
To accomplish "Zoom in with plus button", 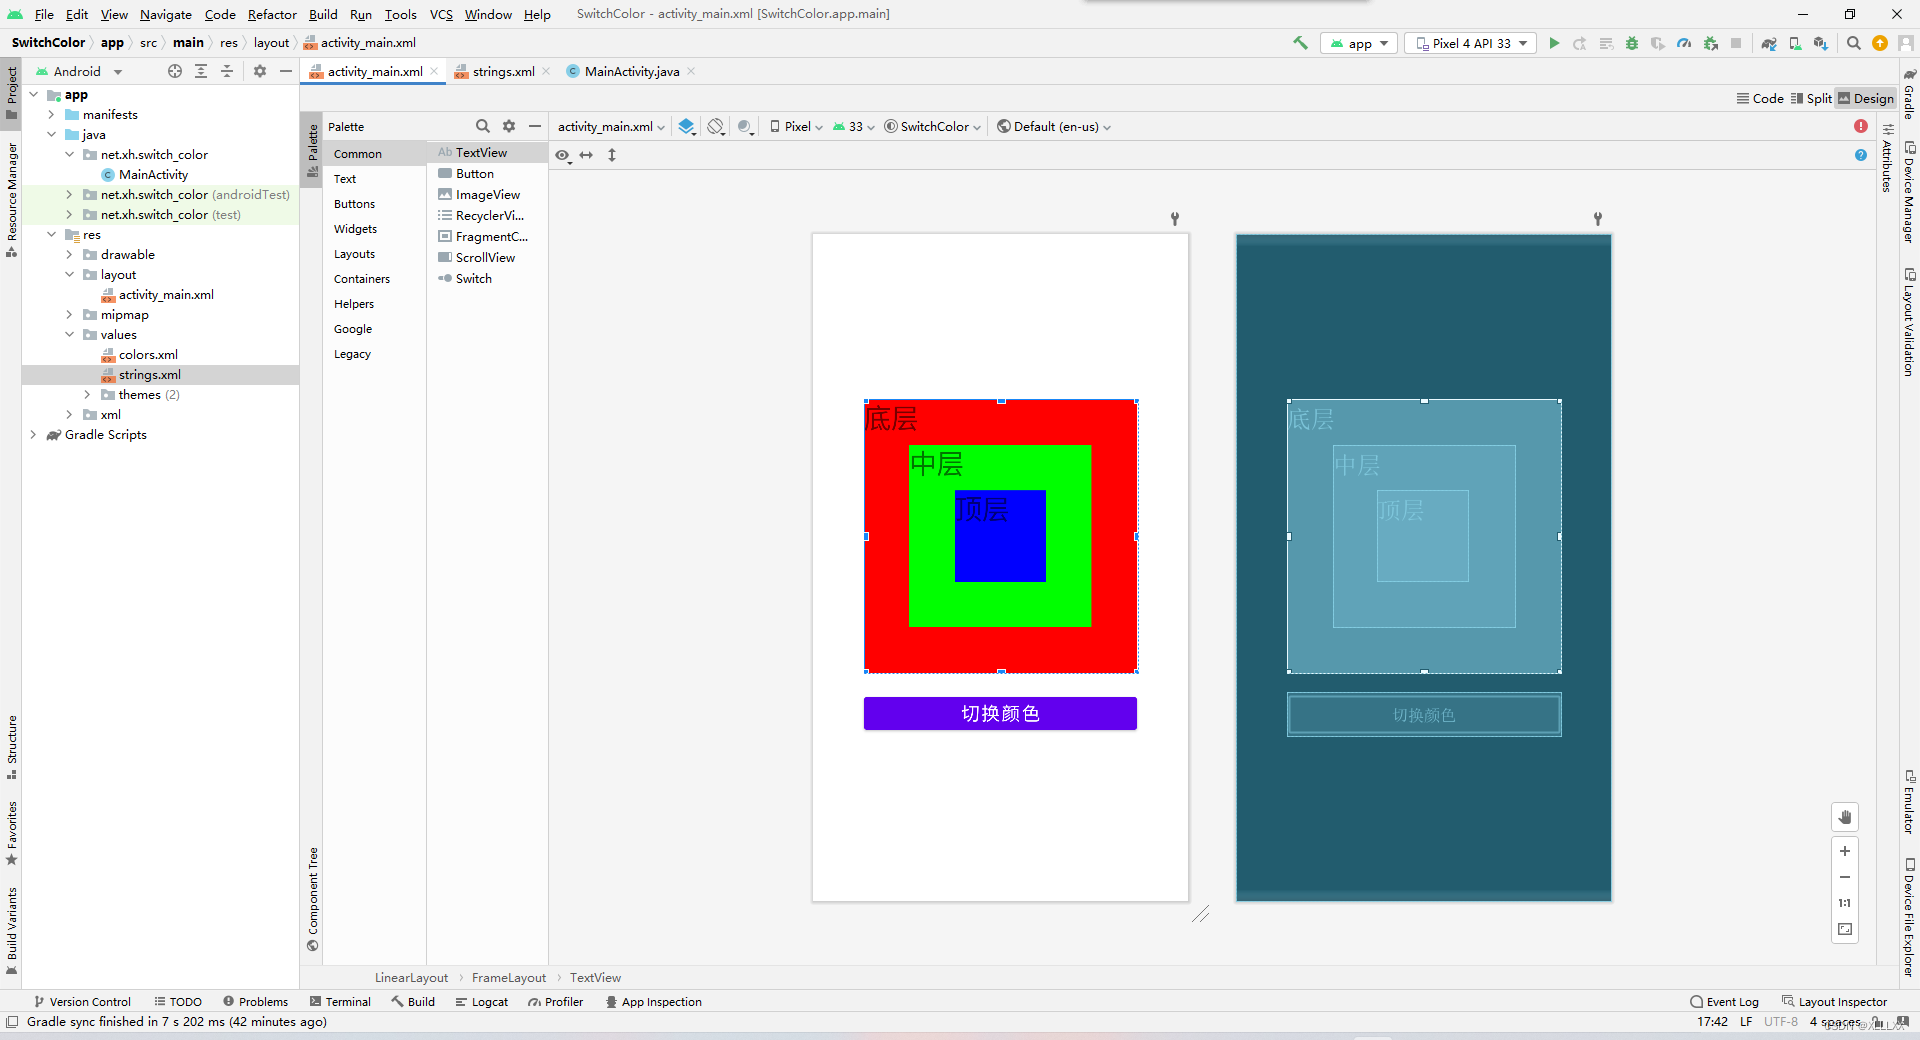I will click(x=1845, y=851).
